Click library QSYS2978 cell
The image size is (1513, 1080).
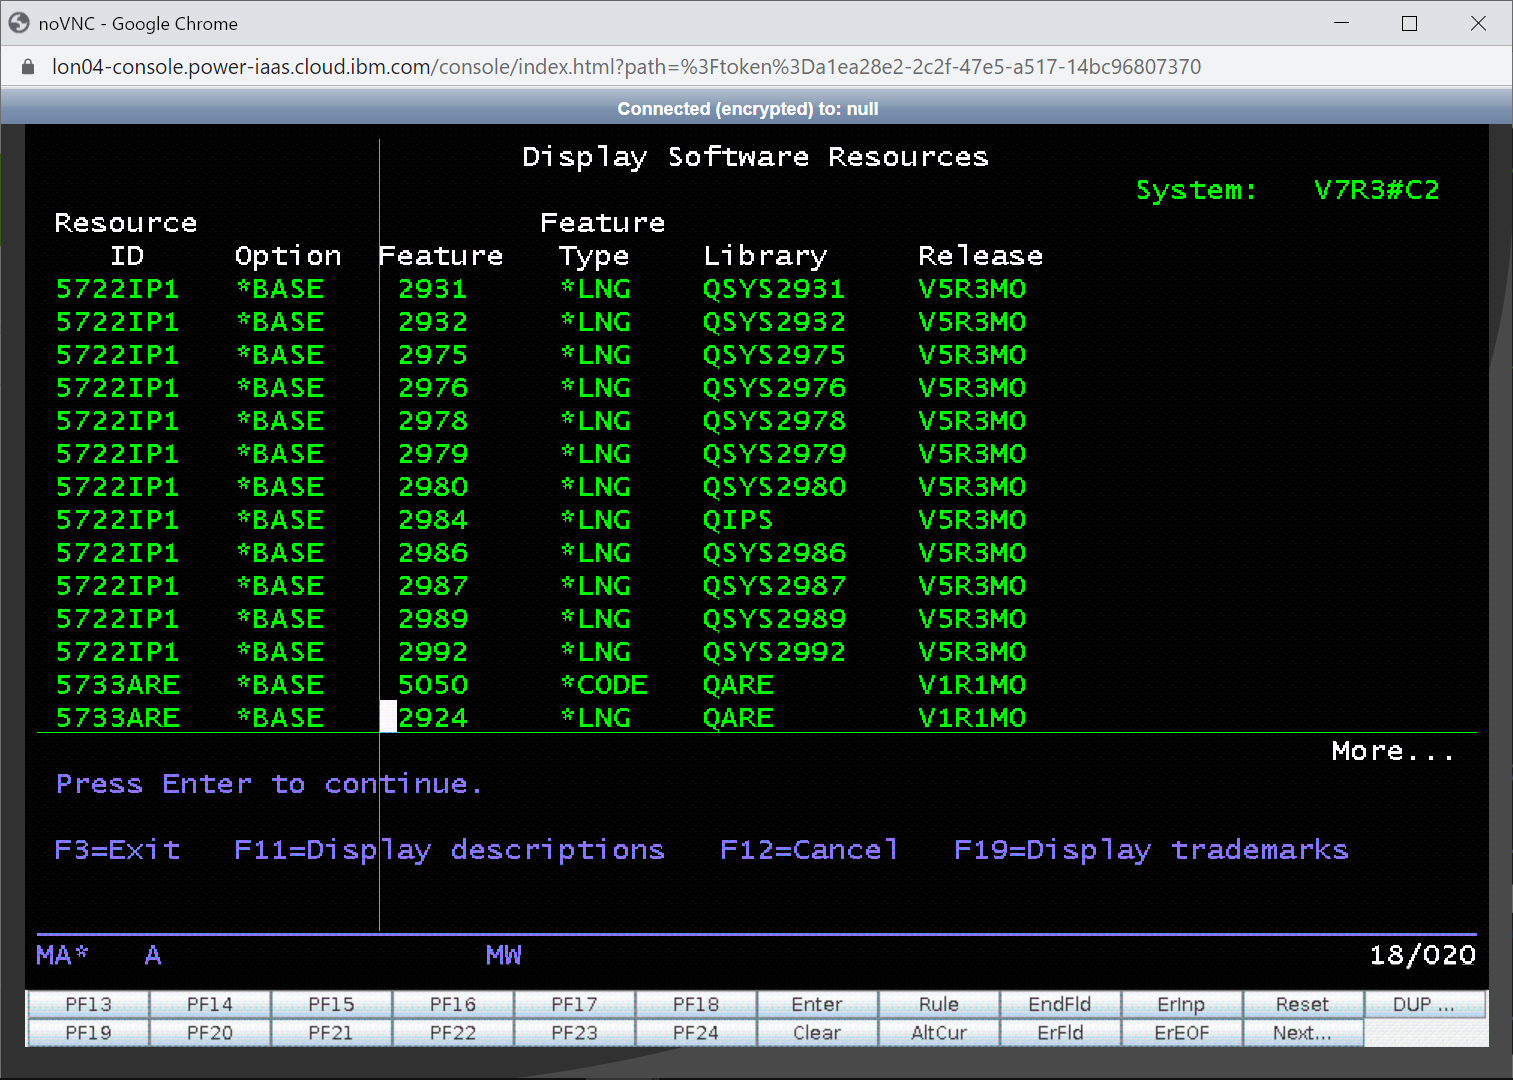774,421
